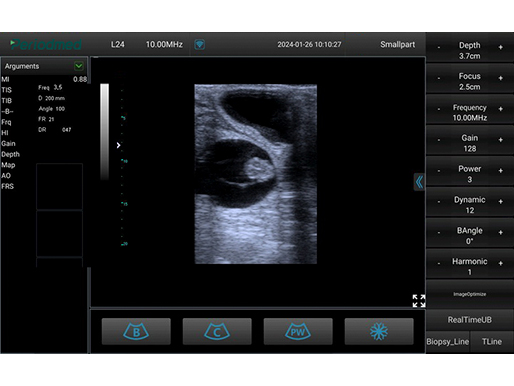Screen dimensions: 514x386
Task: Select the L24 probe label
Action: coord(118,44)
